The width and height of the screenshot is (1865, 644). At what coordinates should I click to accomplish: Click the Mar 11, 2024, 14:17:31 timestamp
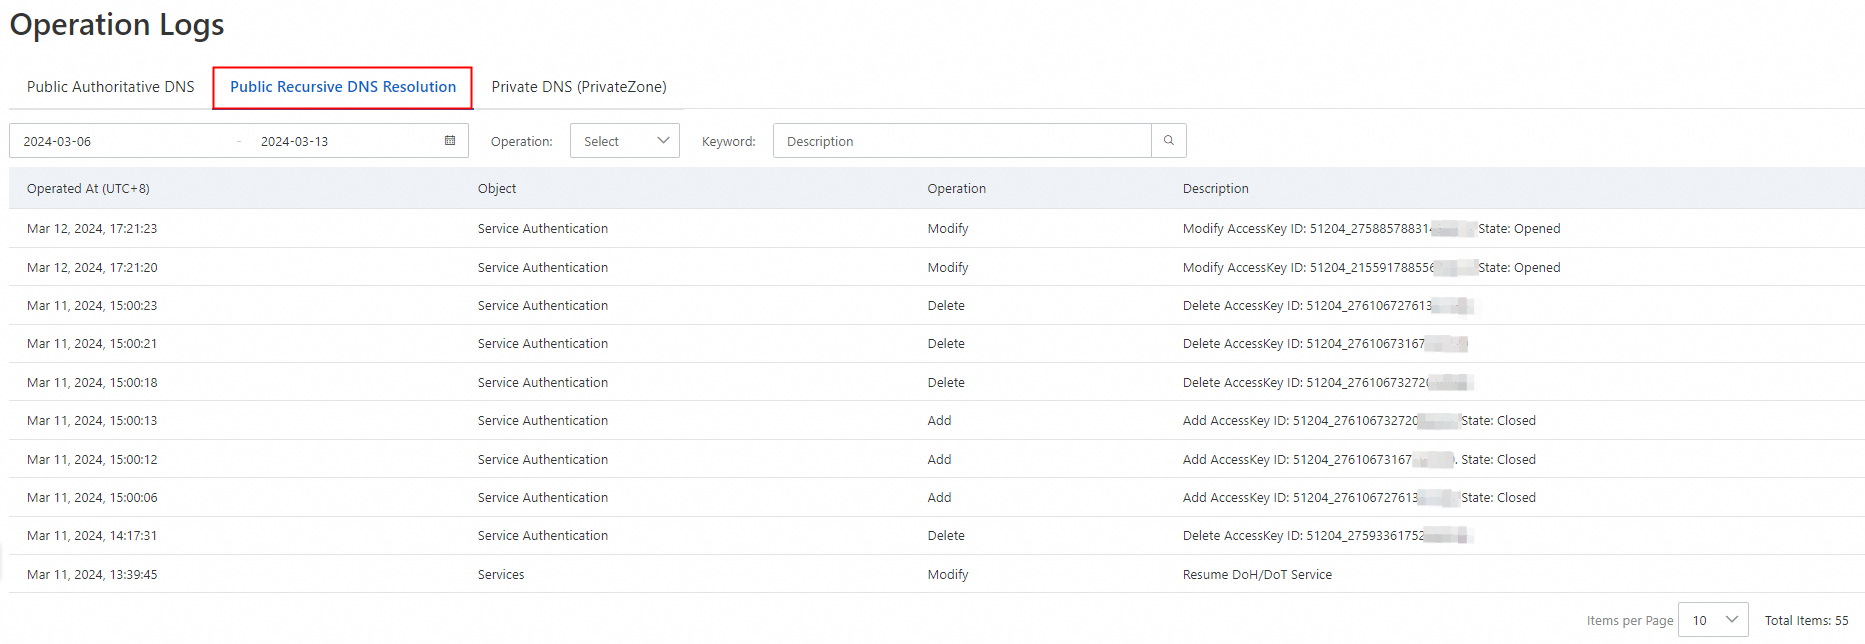pos(92,536)
